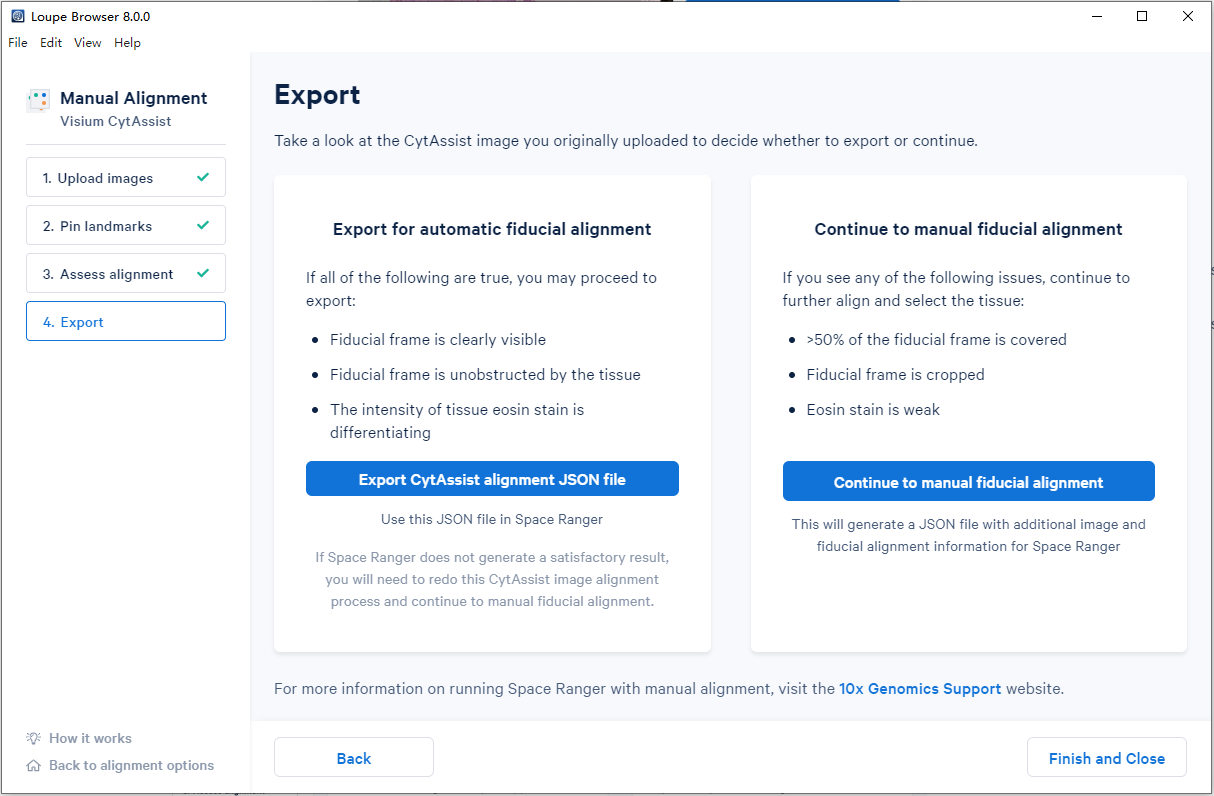Viewport: 1214px width, 796px height.
Task: Export CytAssist alignment JSON file
Action: [492, 479]
